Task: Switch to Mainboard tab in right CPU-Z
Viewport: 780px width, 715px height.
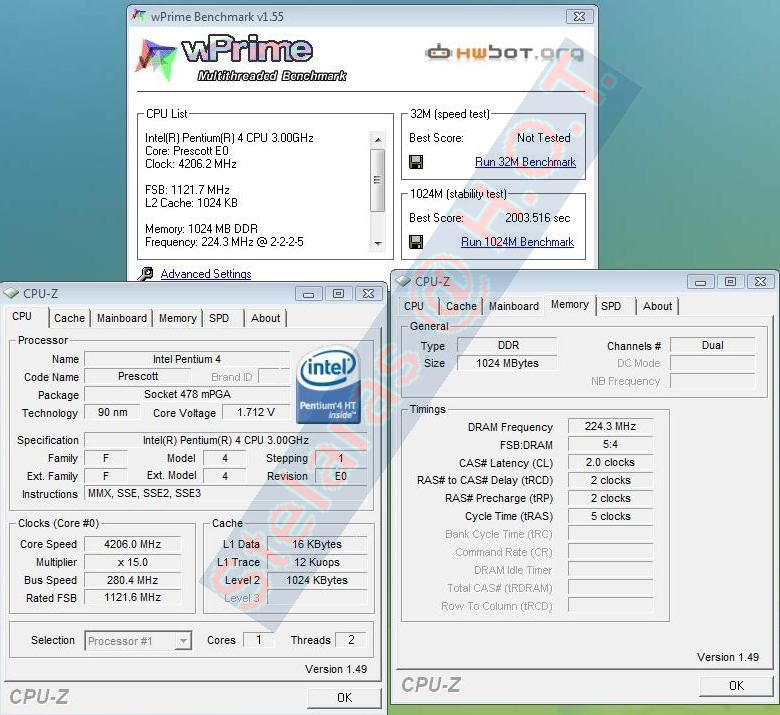Action: [514, 306]
